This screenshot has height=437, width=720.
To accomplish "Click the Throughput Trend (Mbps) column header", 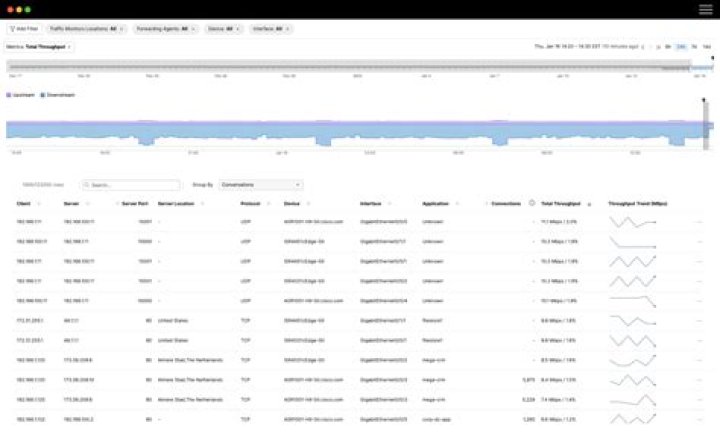I will (638, 204).
